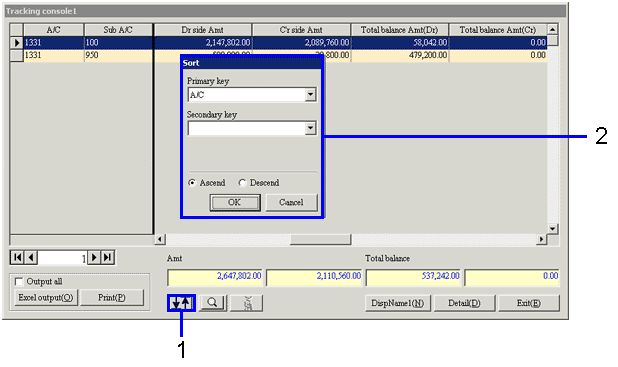Viewport: 618px width, 367px height.
Task: Select Sub A/C cell 950
Action: coord(118,55)
